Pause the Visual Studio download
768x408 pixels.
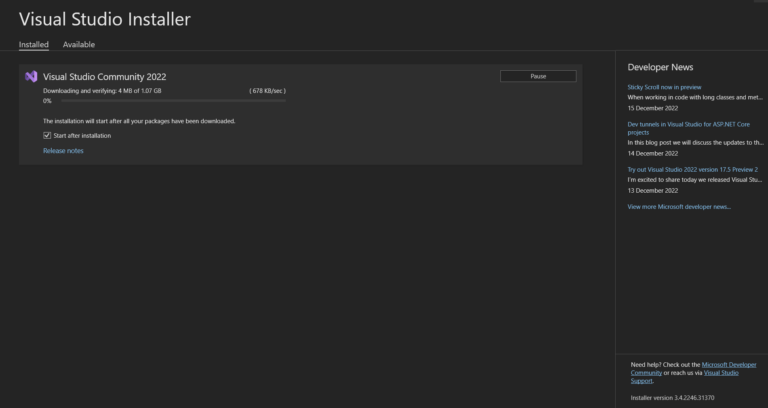pyautogui.click(x=538, y=76)
